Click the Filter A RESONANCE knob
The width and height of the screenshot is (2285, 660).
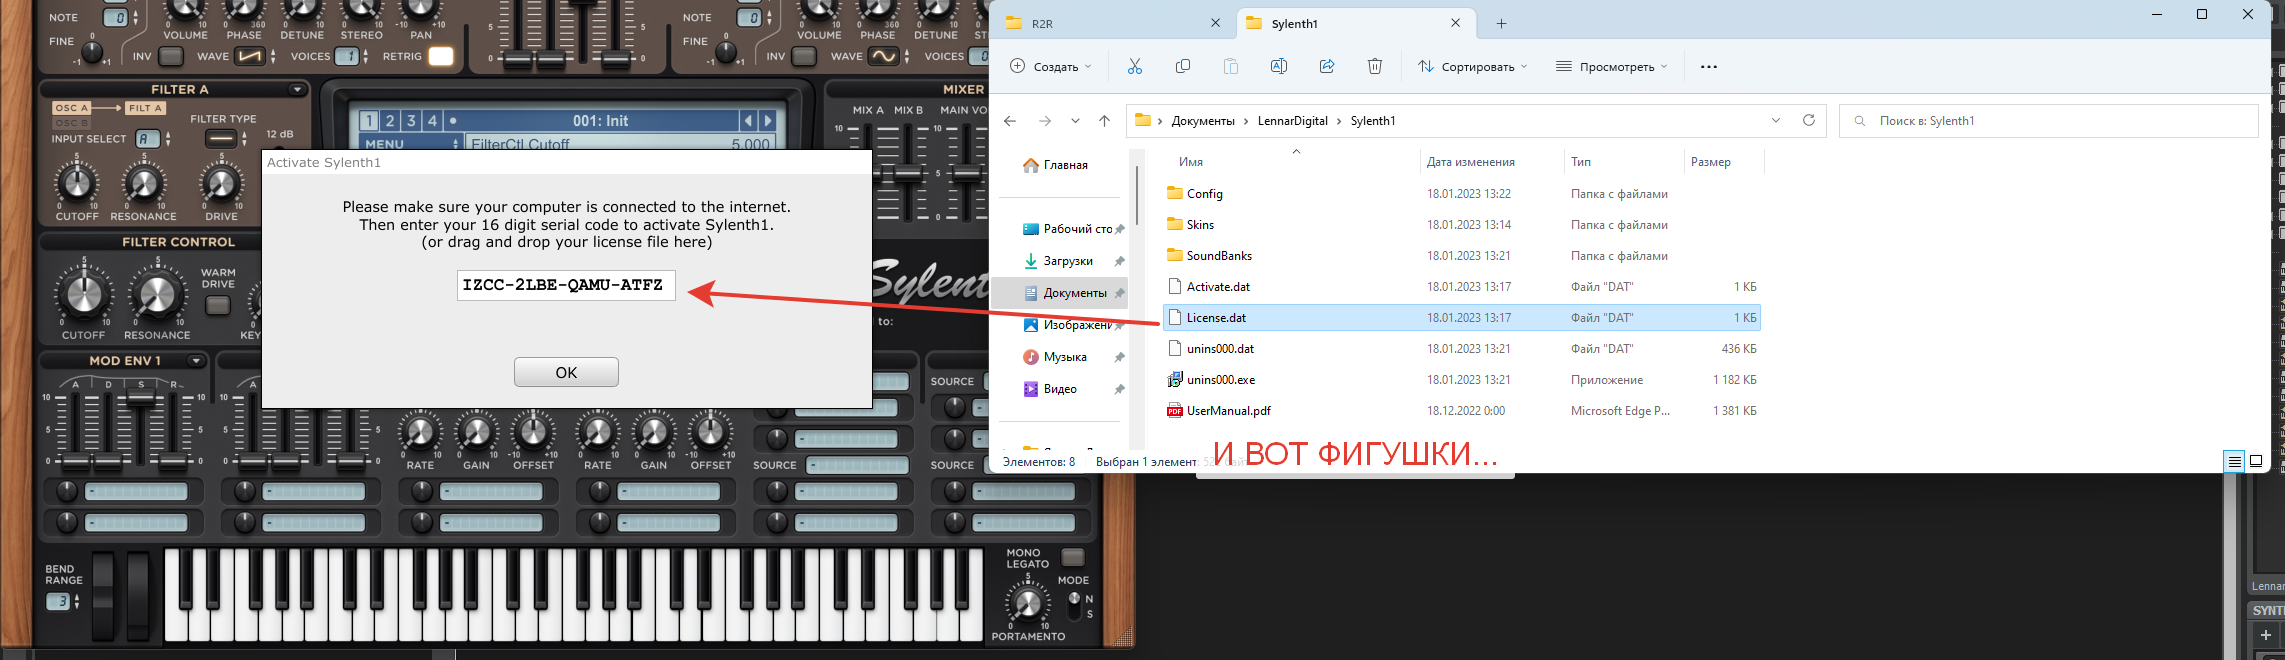(143, 183)
